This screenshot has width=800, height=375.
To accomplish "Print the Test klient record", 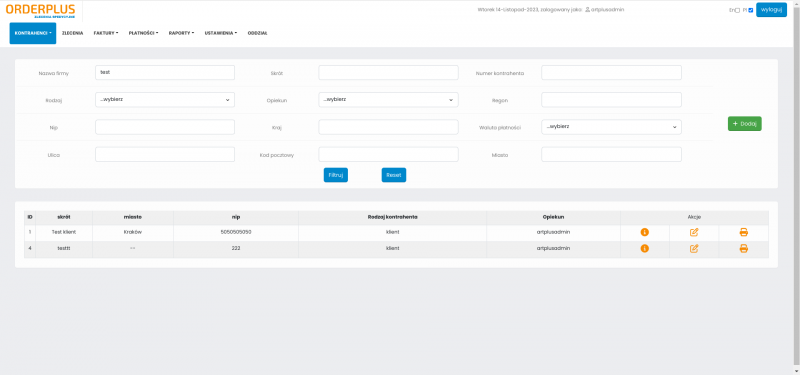I will pos(743,232).
